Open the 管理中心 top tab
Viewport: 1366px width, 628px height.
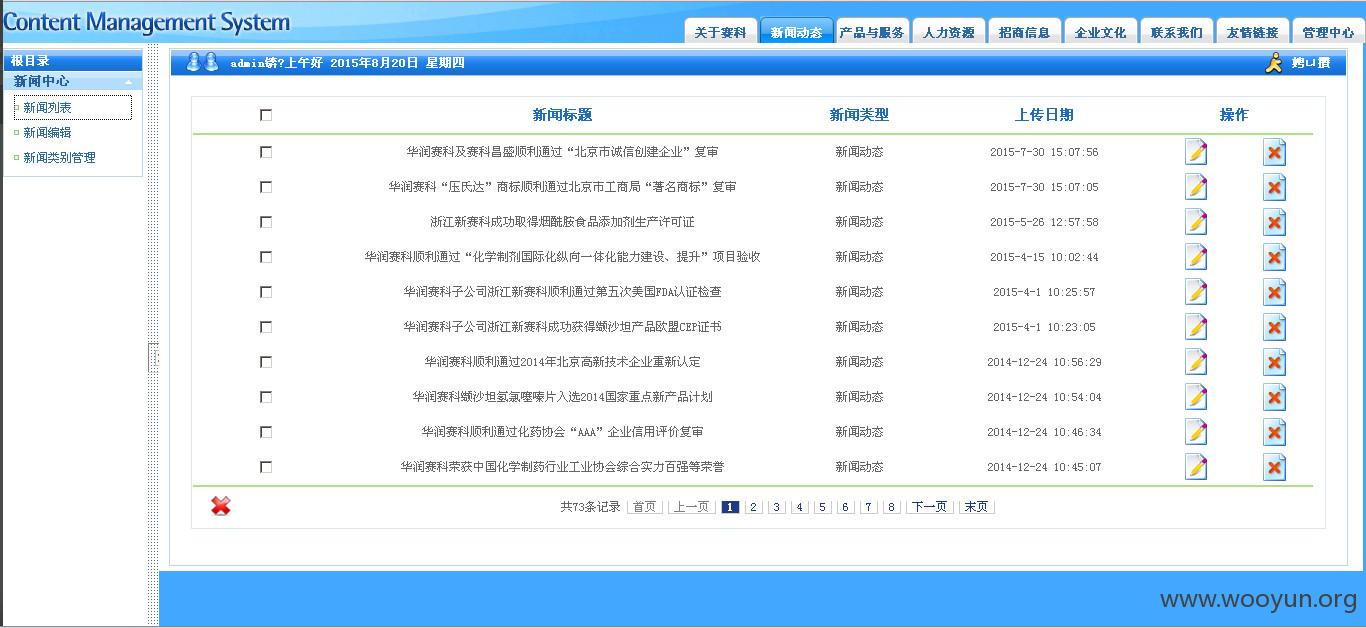(1328, 32)
